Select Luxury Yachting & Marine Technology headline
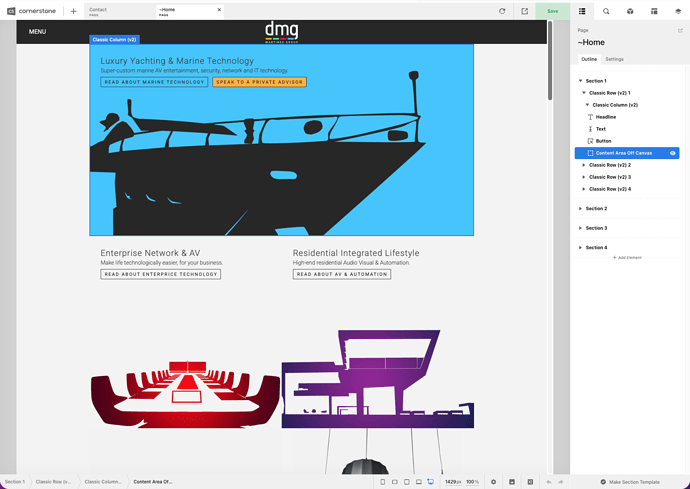The width and height of the screenshot is (690, 489). pyautogui.click(x=177, y=61)
